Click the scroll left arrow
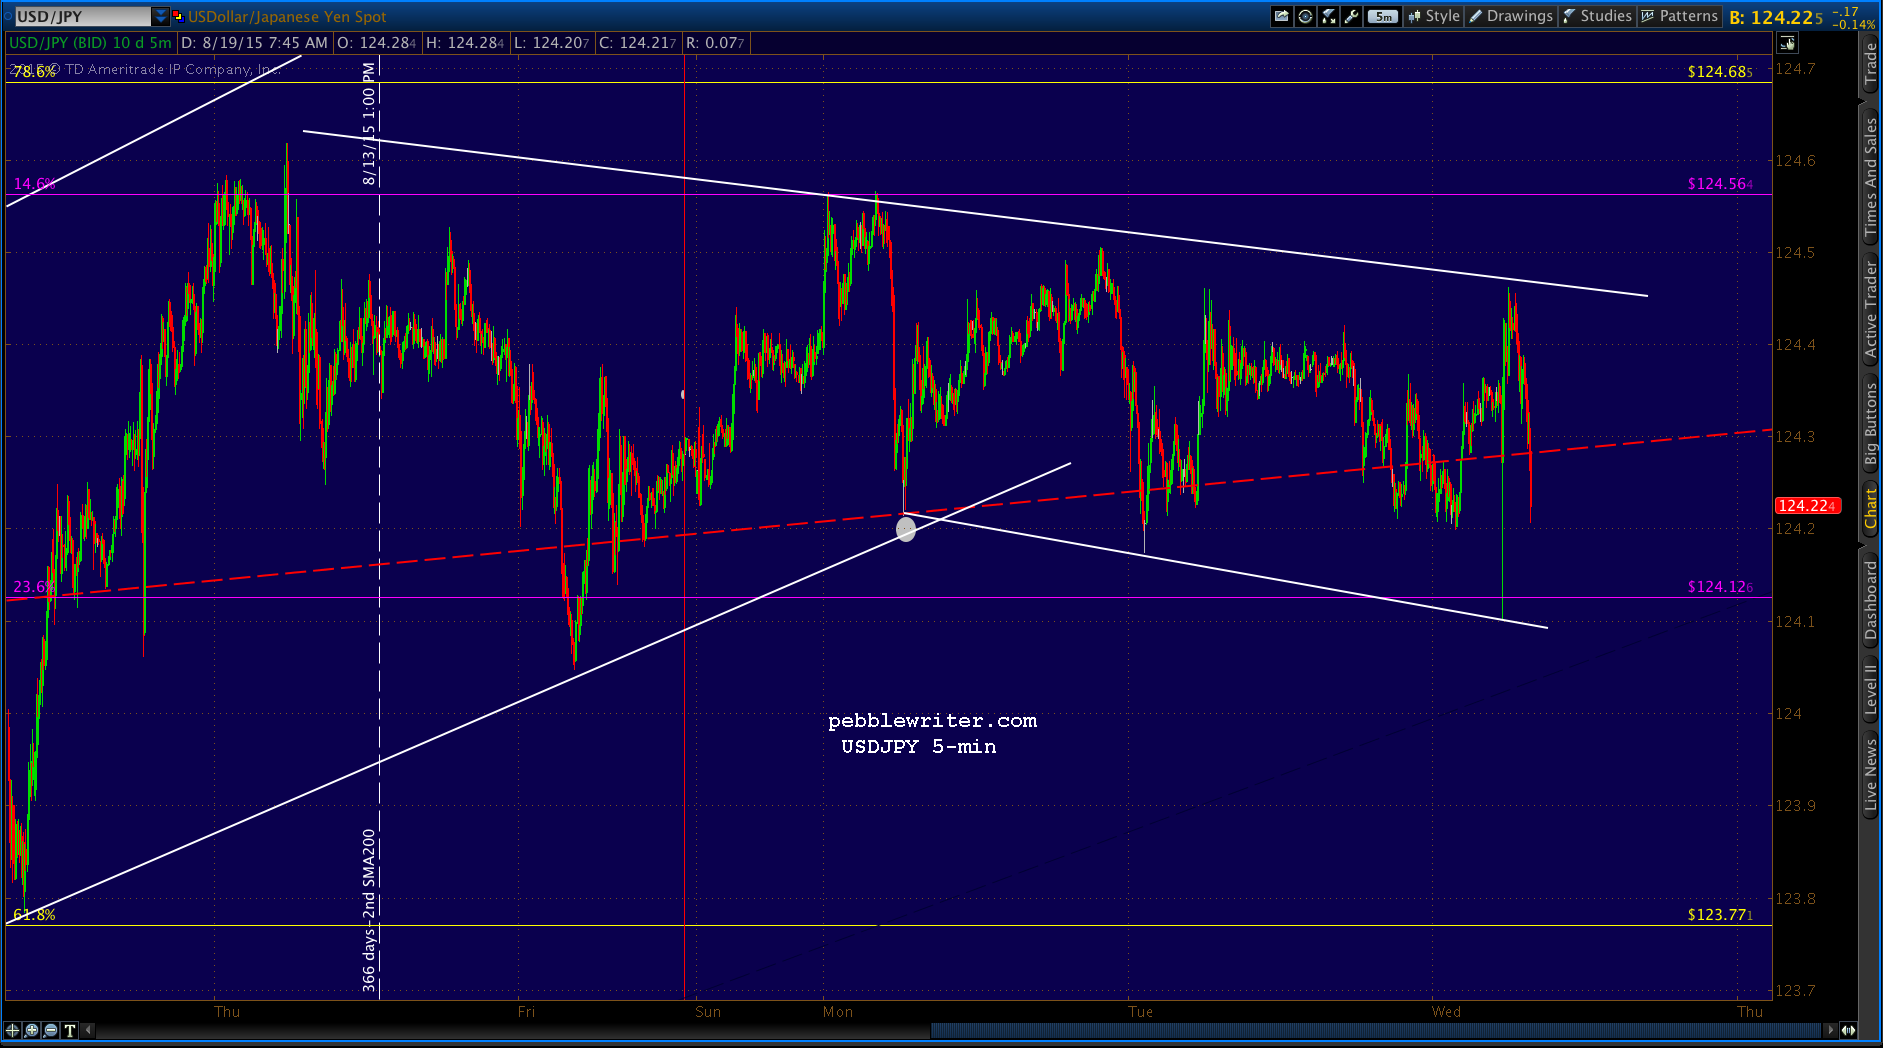Screen dimensions: 1883x1048 [x=89, y=1029]
